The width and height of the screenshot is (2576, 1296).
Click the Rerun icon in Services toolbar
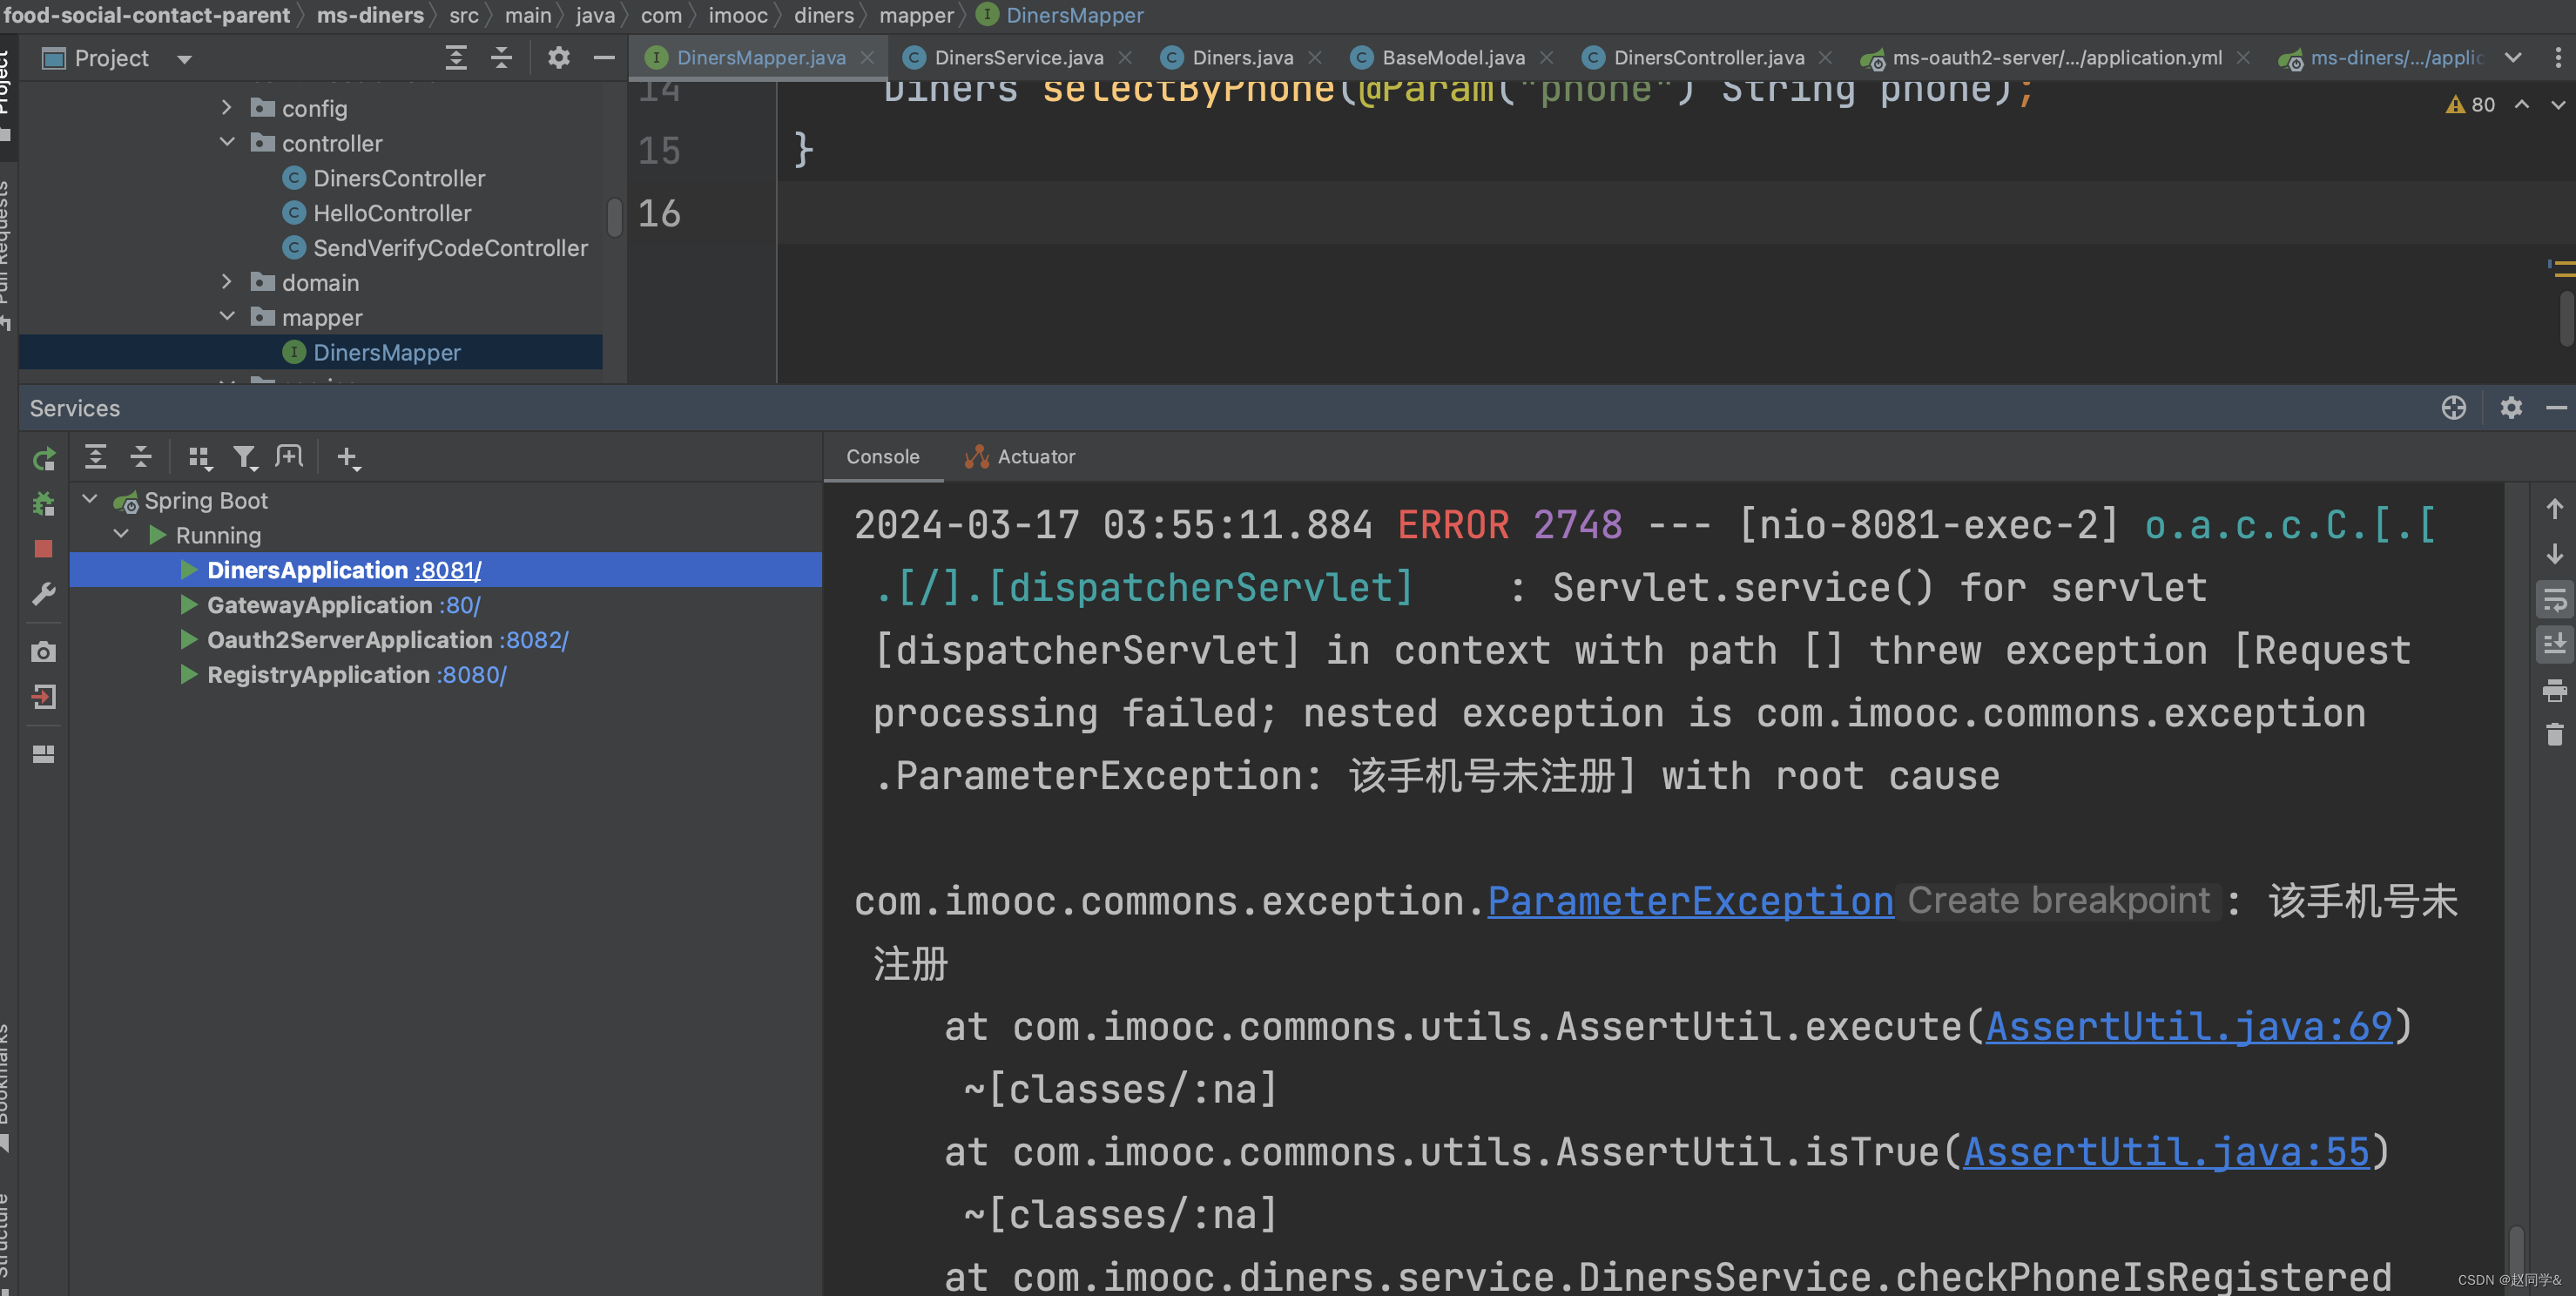pos(43,459)
